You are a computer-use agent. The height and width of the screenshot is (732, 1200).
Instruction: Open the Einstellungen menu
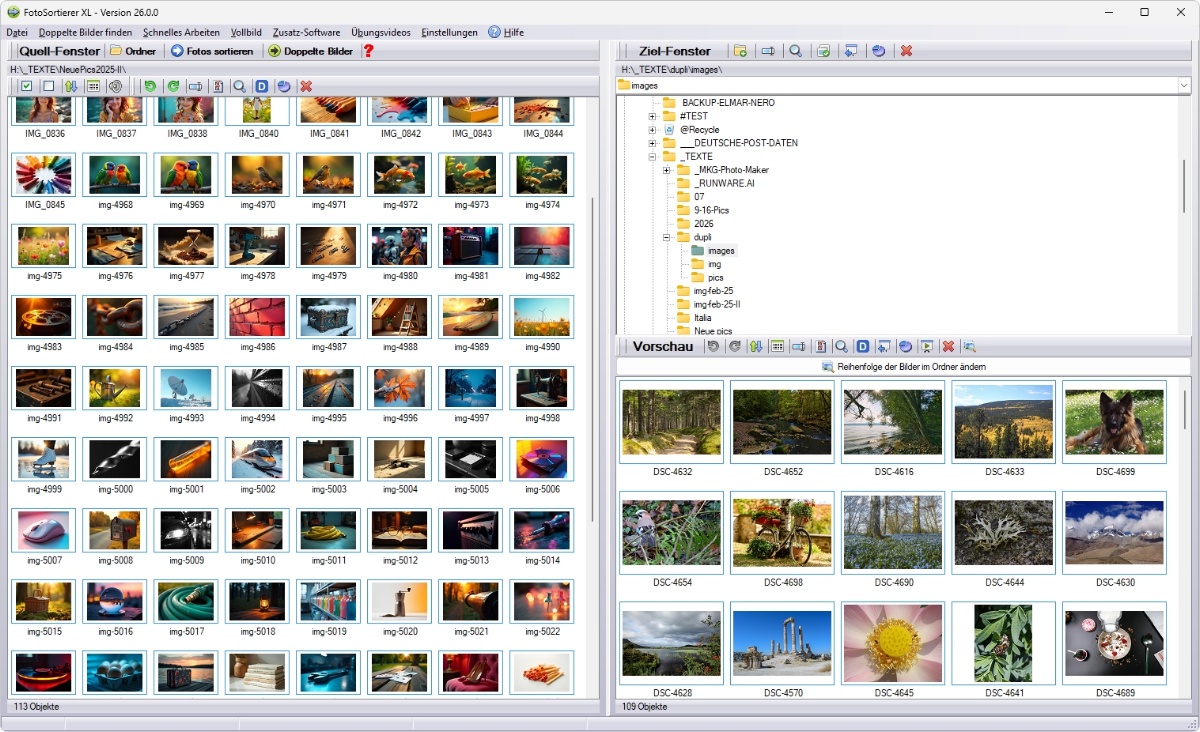(x=449, y=32)
